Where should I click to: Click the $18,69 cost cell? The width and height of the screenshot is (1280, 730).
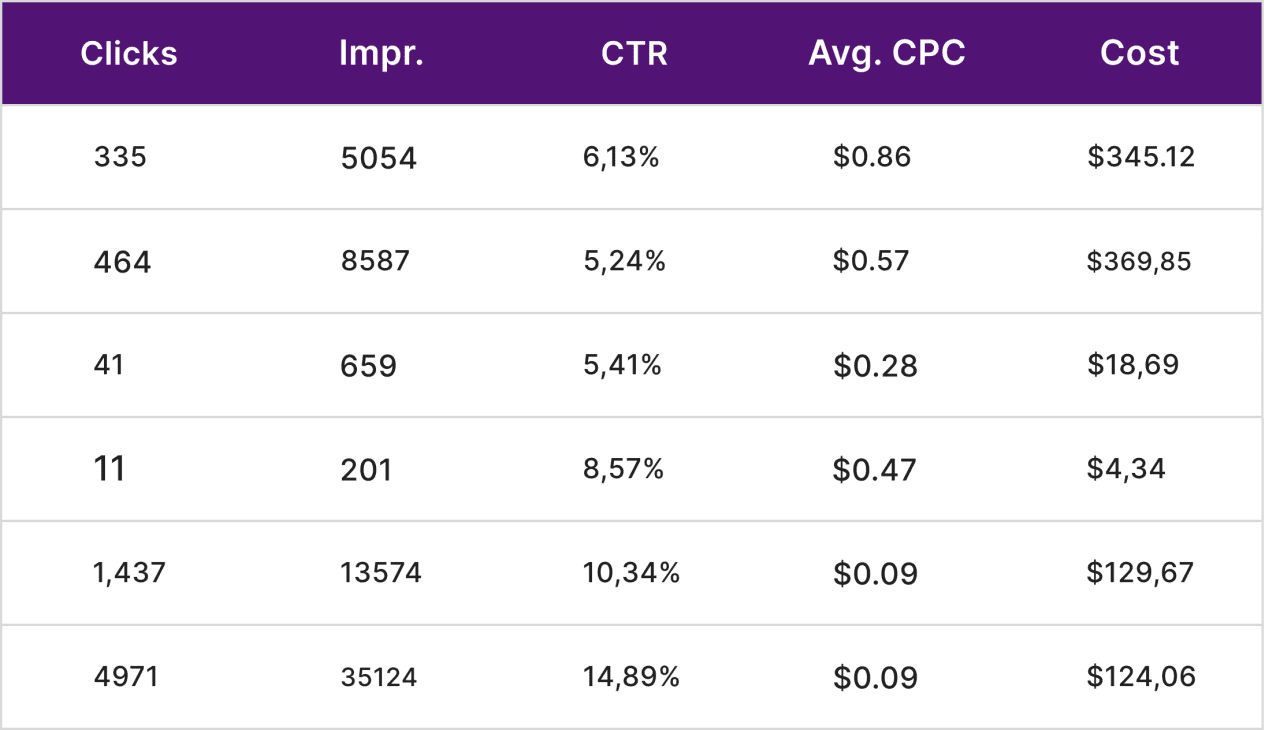coord(1133,365)
